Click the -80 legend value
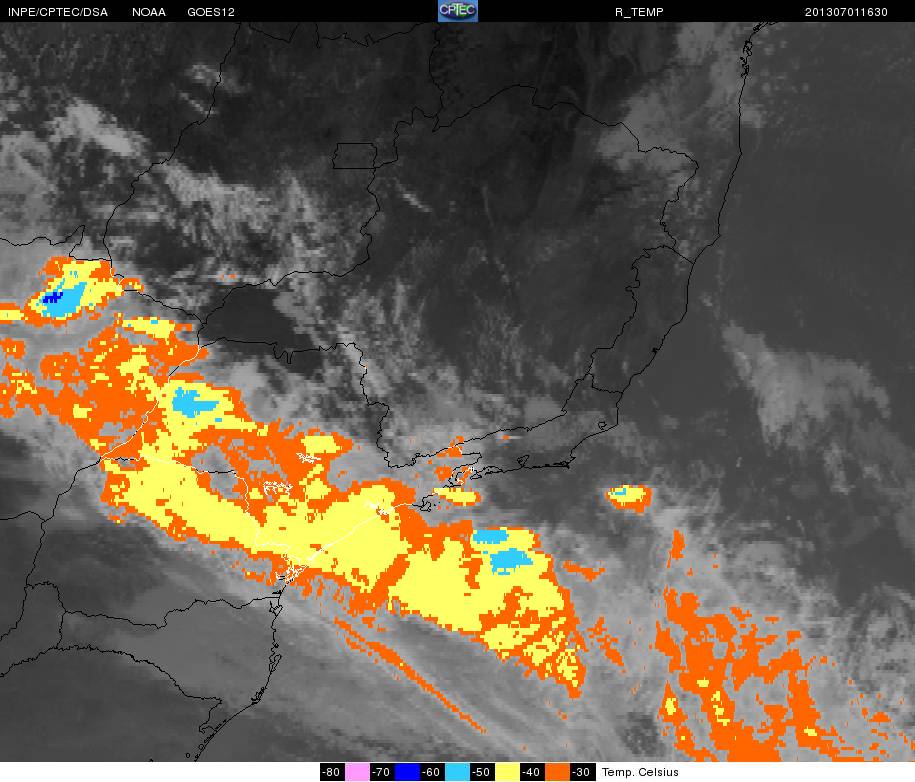This screenshot has height=782, width=915. point(333,772)
